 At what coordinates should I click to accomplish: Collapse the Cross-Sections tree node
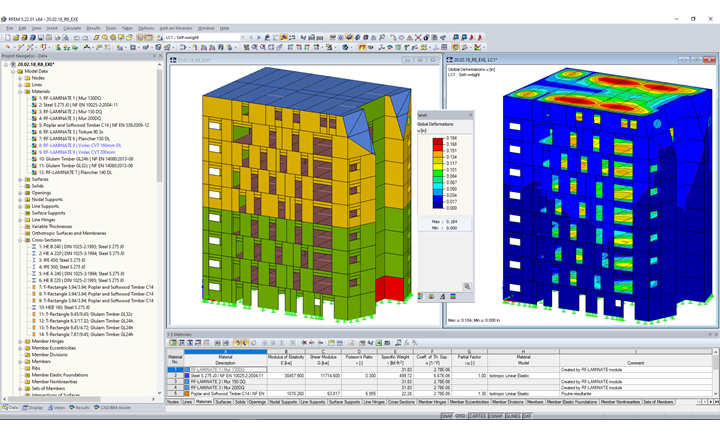[20, 240]
